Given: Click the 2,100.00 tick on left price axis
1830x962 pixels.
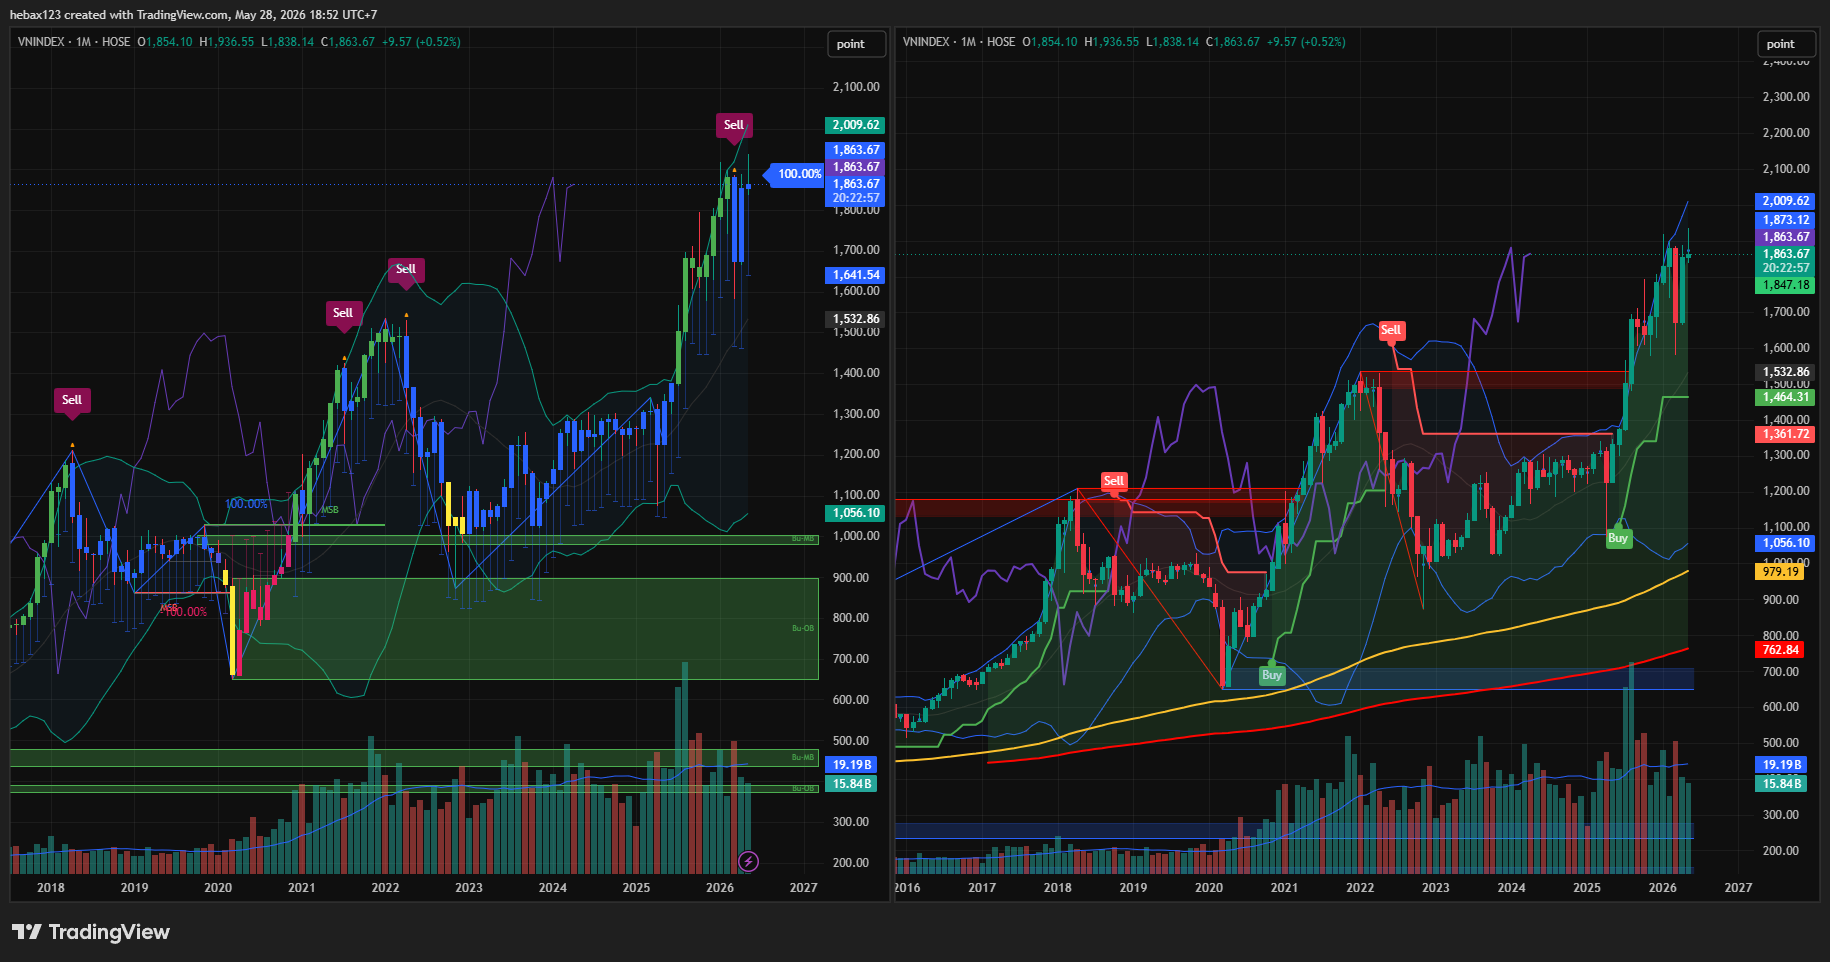Looking at the screenshot, I should click(x=856, y=87).
